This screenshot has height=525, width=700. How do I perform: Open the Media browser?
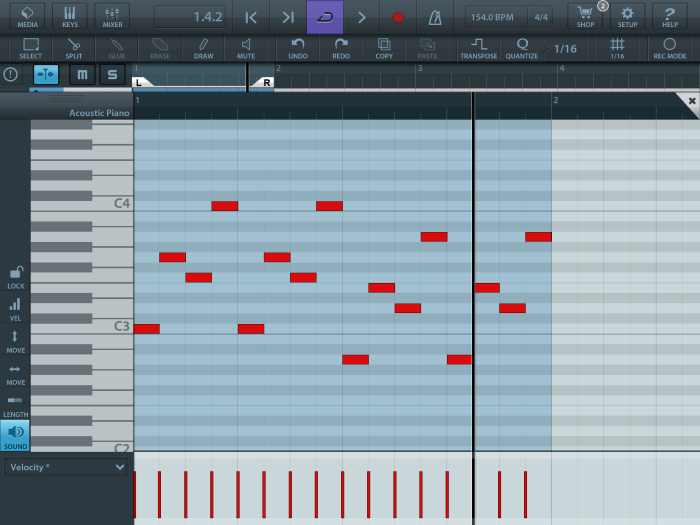[27, 17]
